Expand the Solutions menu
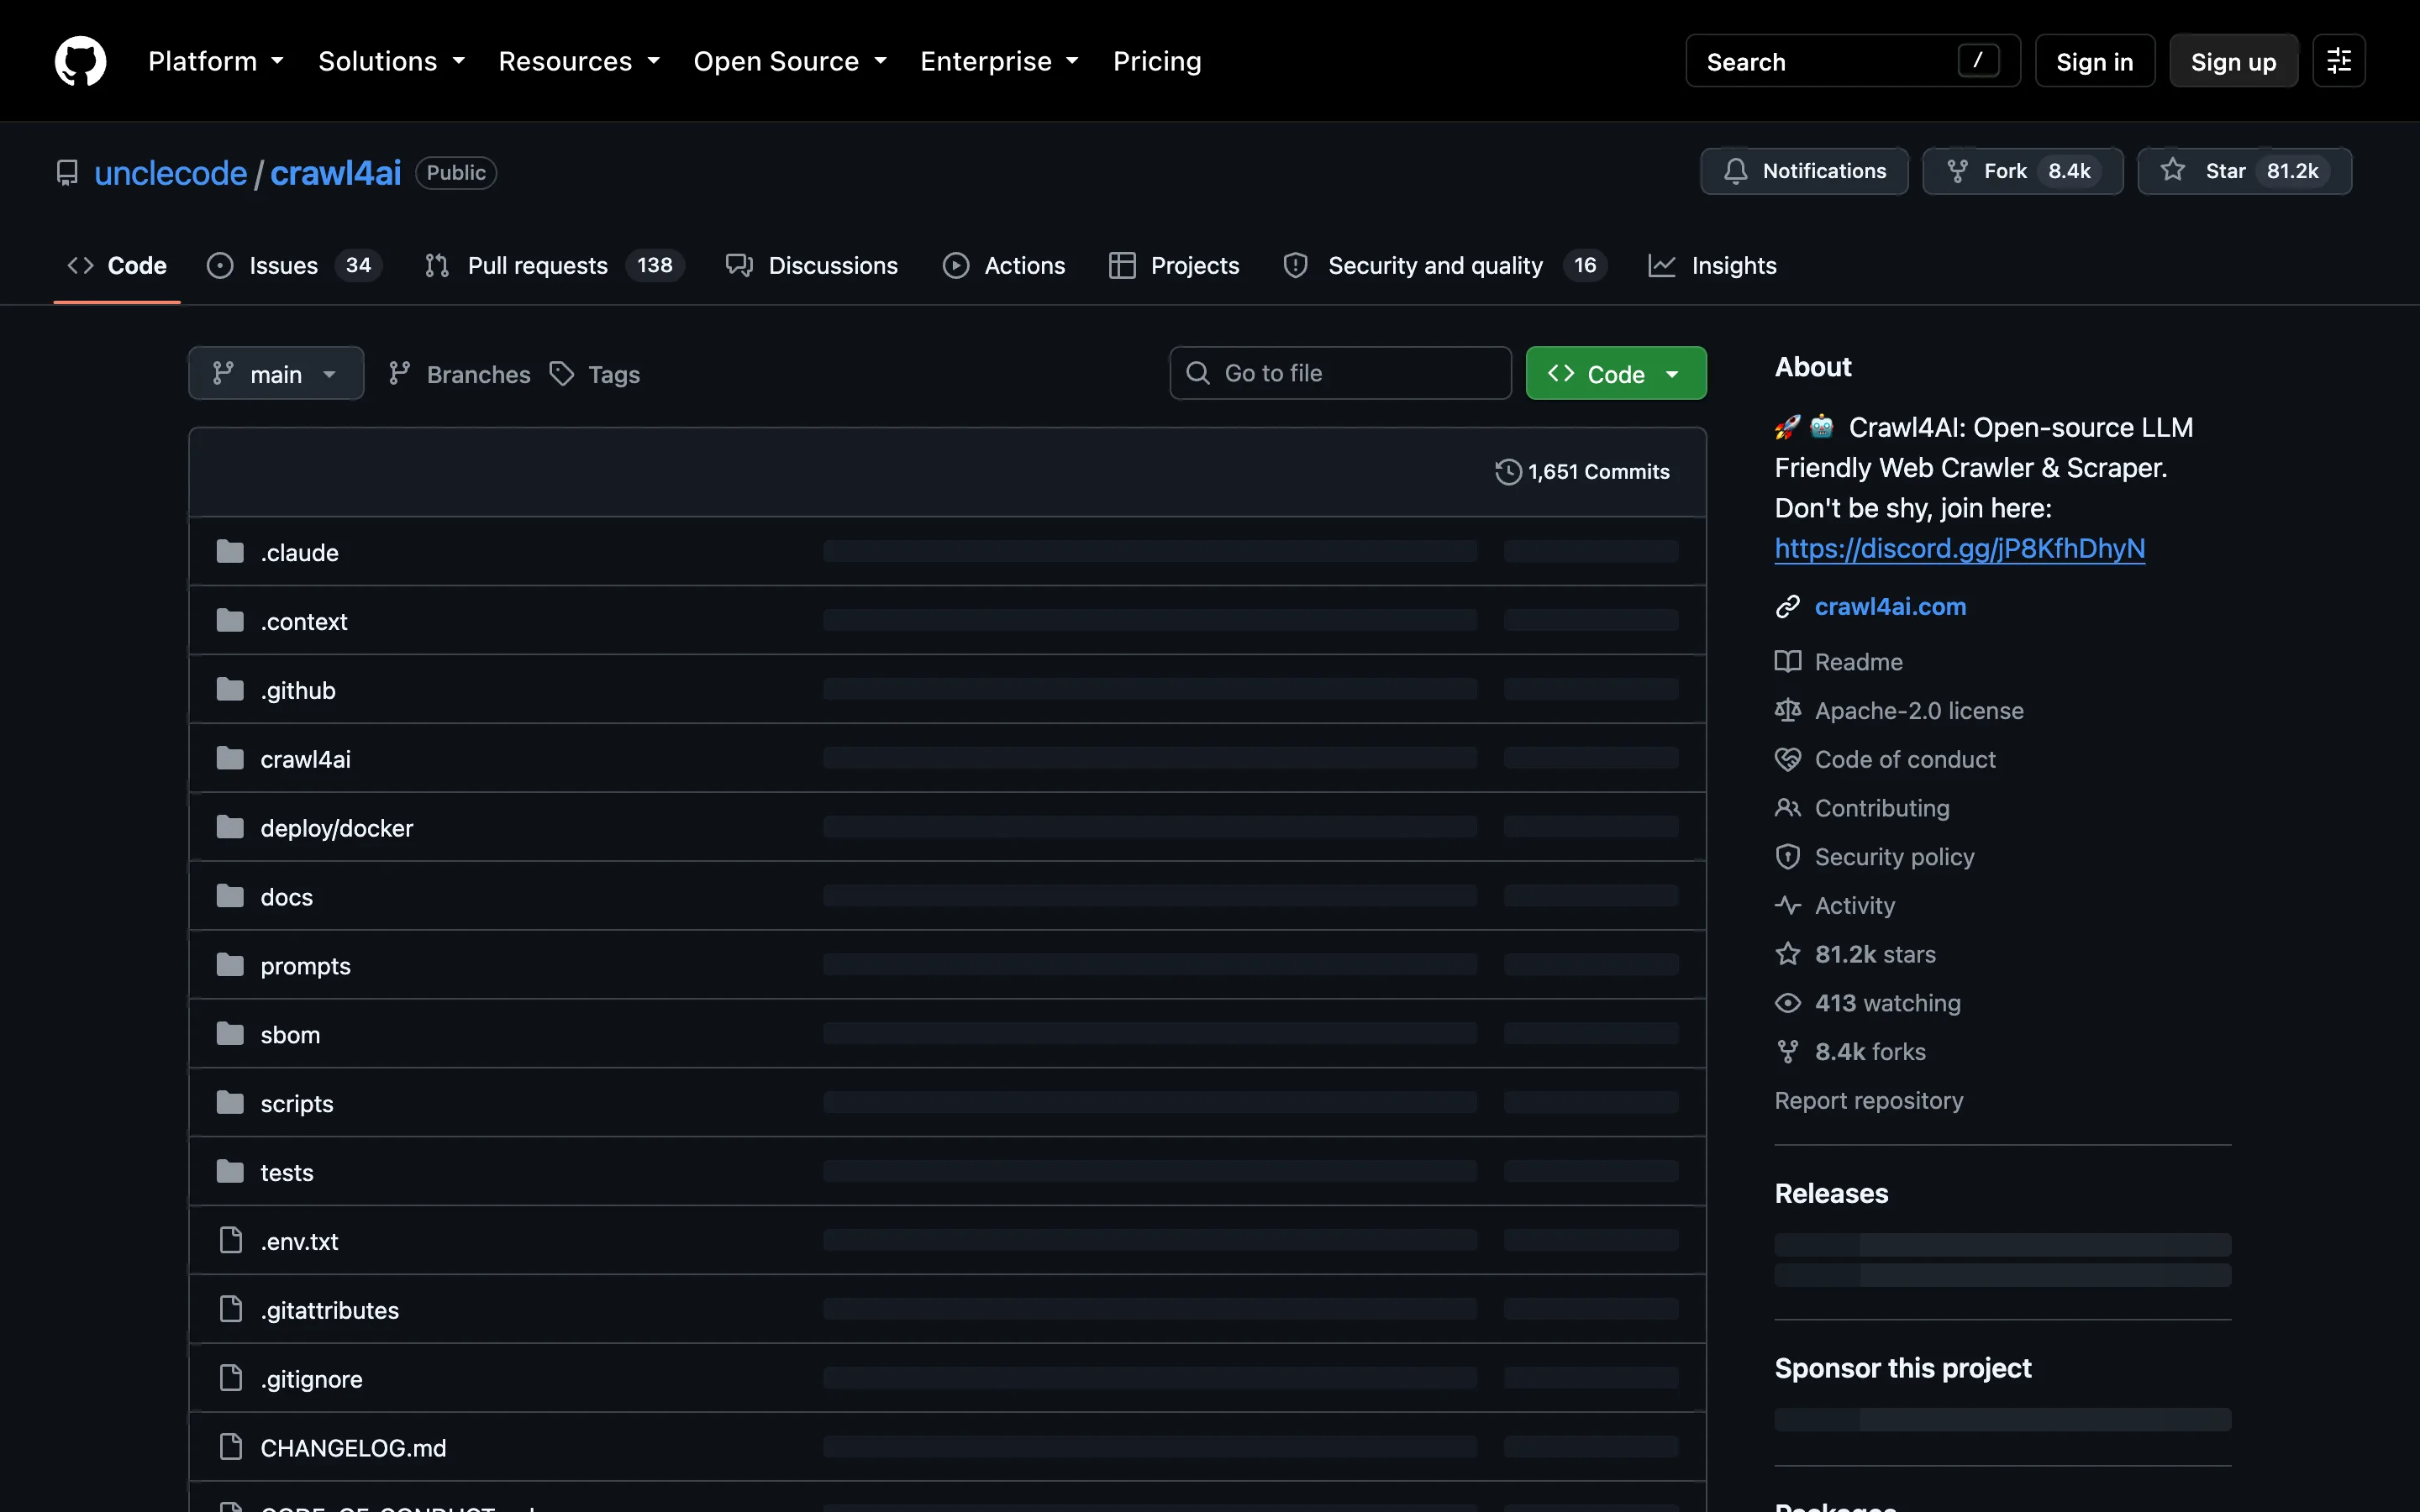This screenshot has width=2420, height=1512. pyautogui.click(x=392, y=61)
